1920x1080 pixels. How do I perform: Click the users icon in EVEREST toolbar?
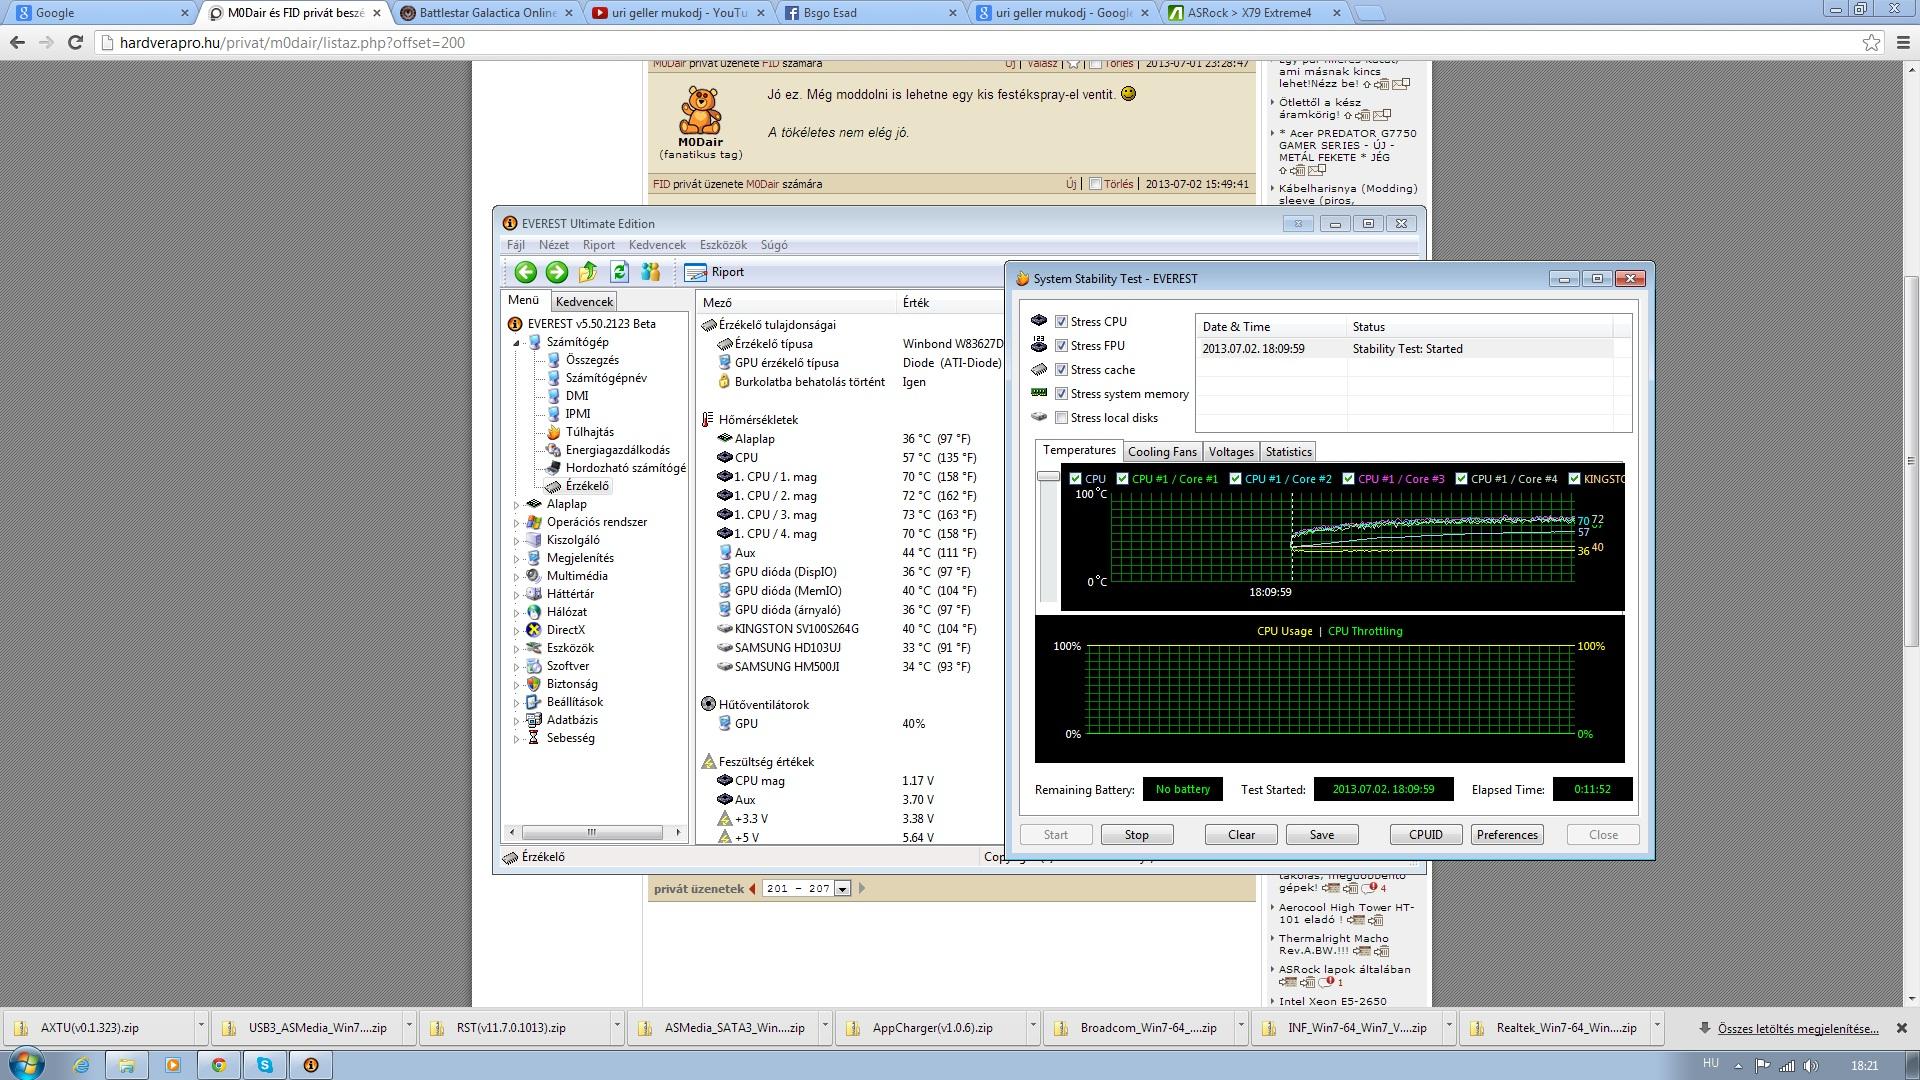pyautogui.click(x=651, y=272)
